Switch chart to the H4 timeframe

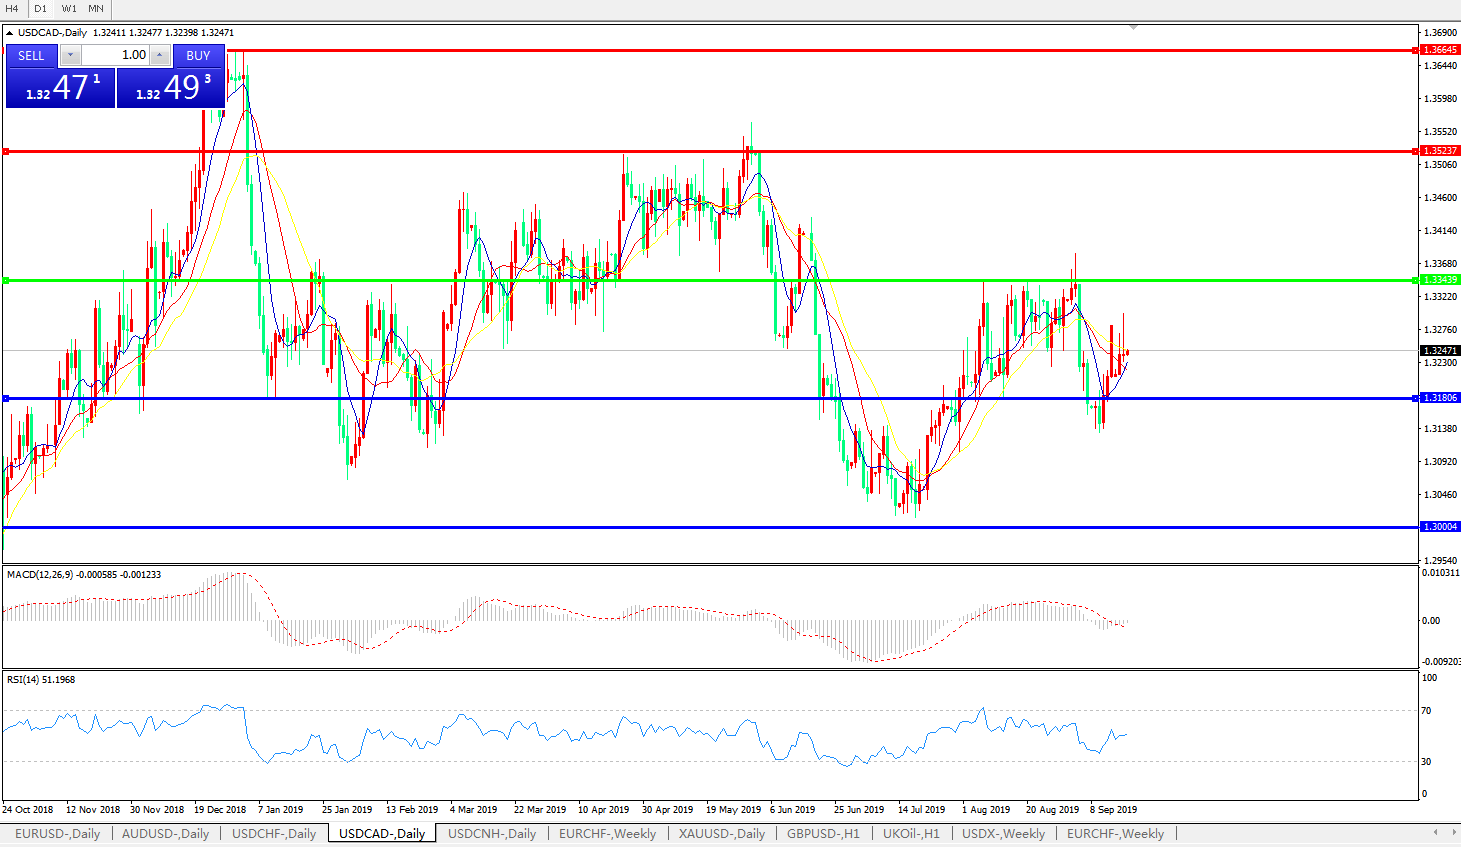click(12, 8)
